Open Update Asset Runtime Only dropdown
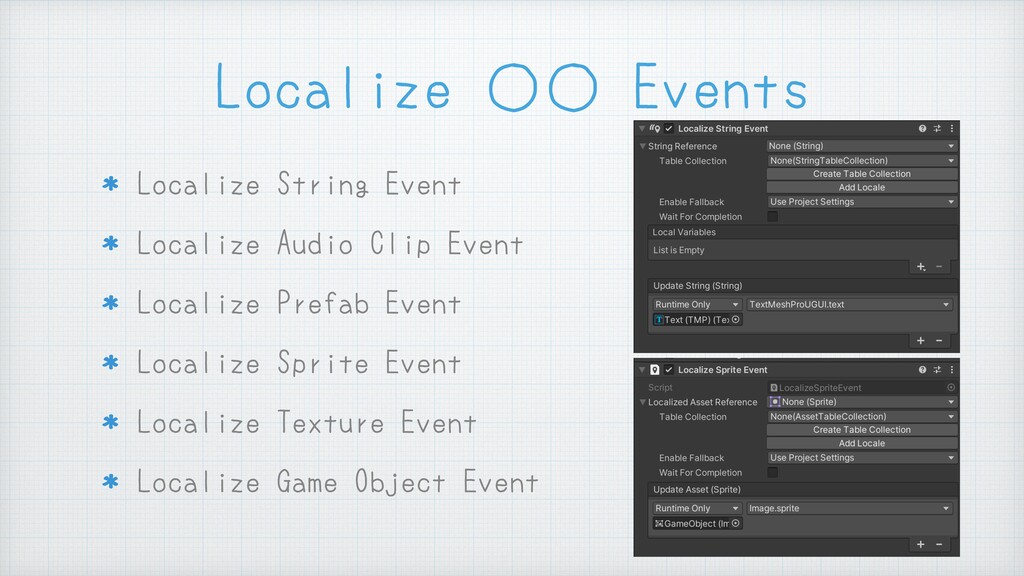1024x576 pixels. [697, 508]
